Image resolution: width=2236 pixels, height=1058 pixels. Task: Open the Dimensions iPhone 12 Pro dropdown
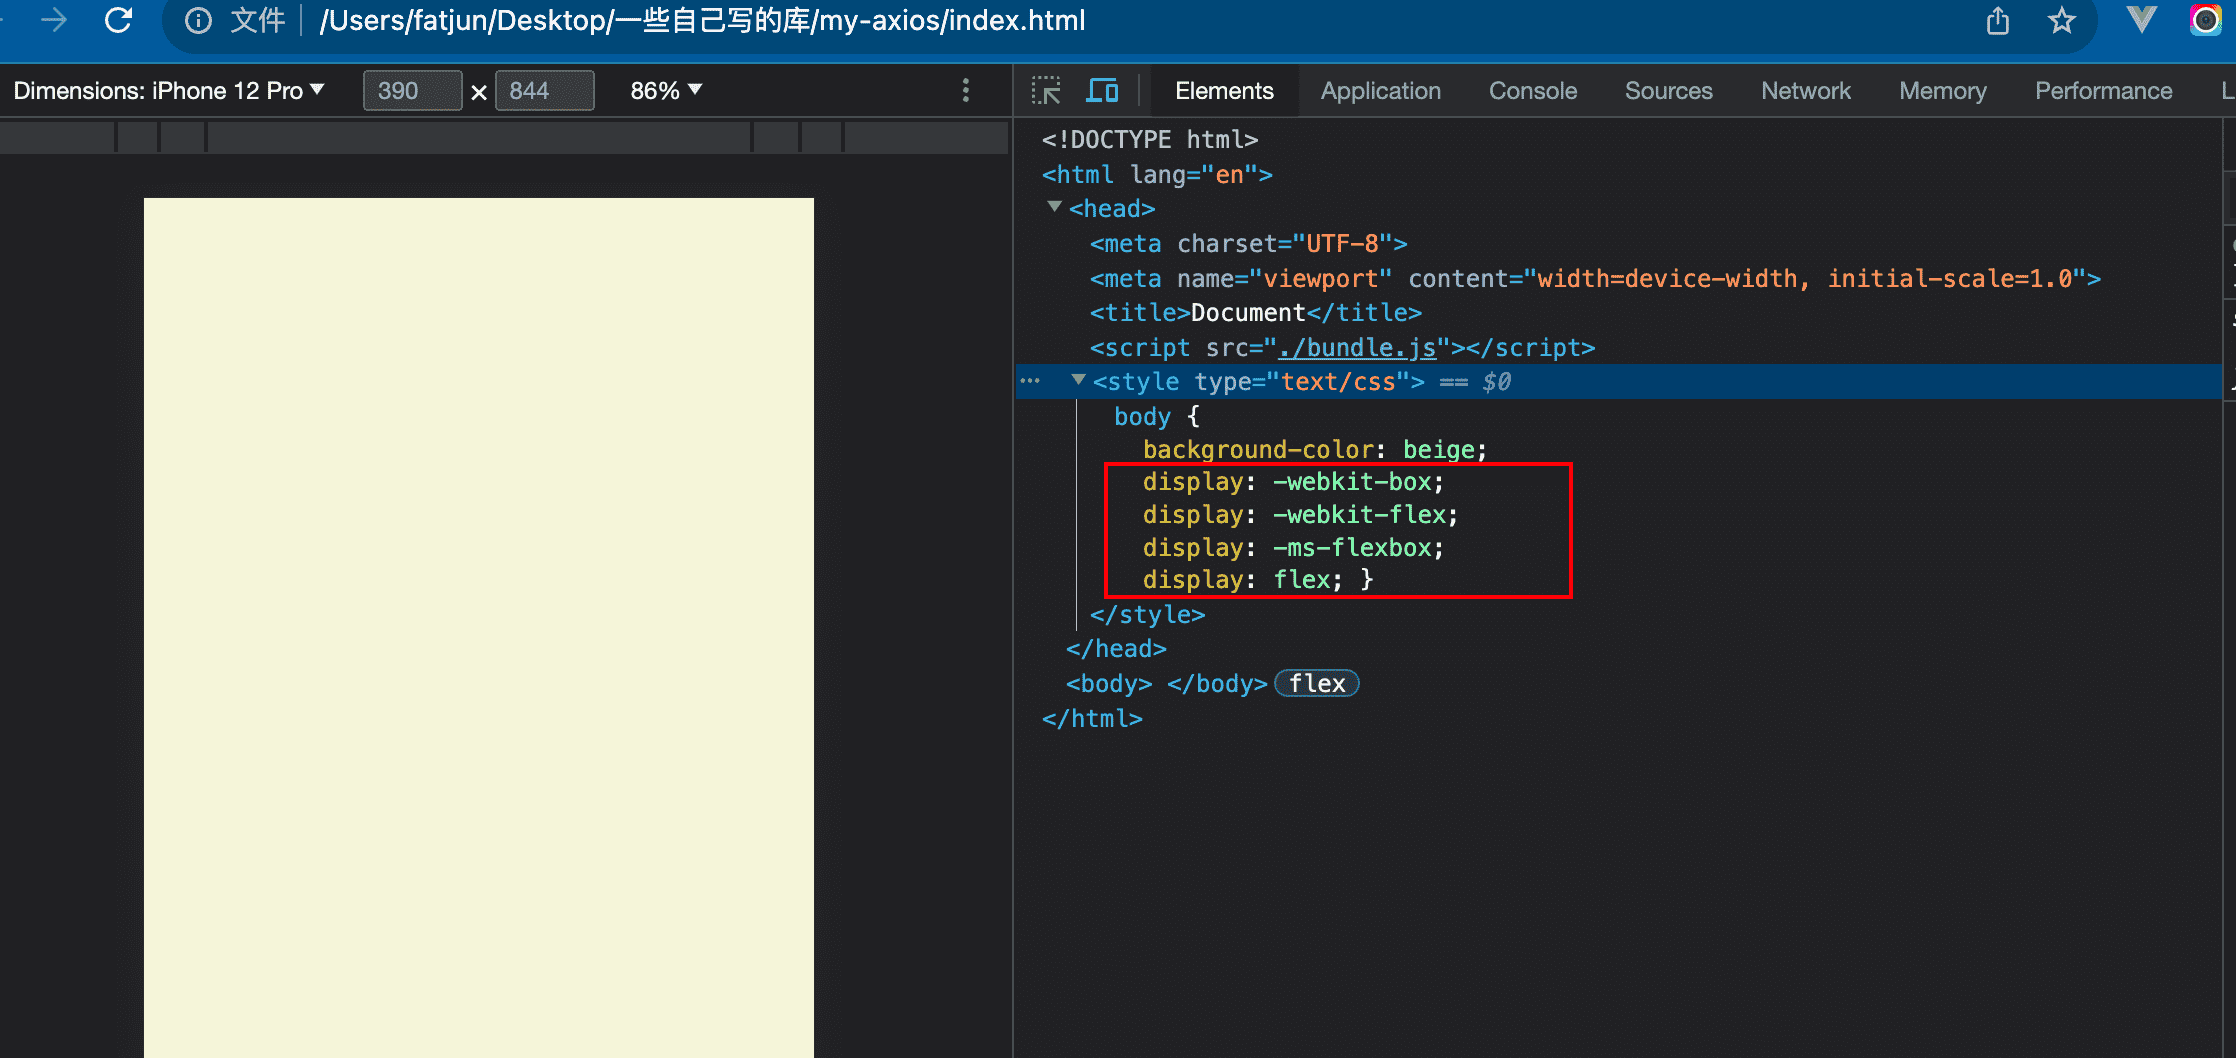coord(169,91)
